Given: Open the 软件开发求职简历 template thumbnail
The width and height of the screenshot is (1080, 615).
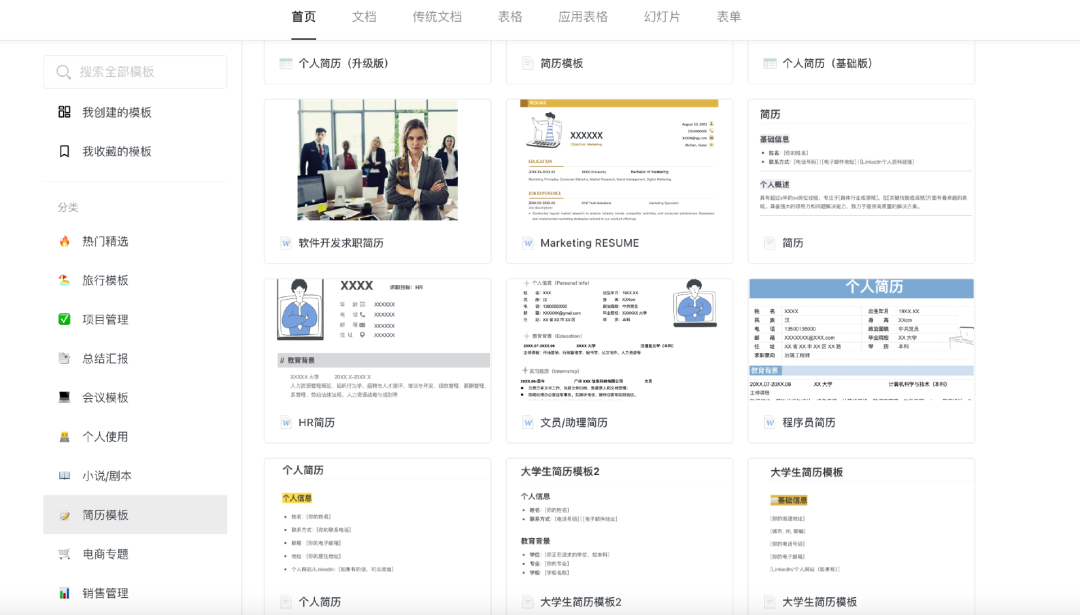Looking at the screenshot, I should 377,160.
